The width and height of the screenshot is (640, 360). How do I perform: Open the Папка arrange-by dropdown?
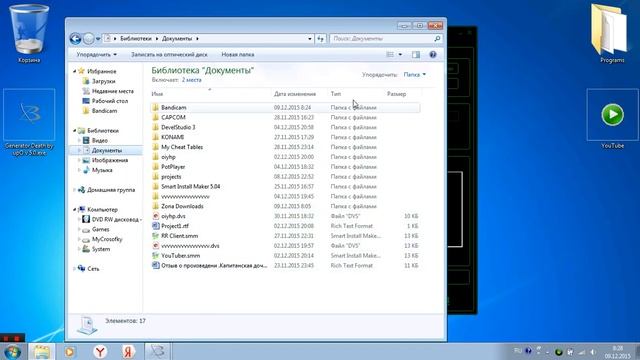(x=414, y=75)
